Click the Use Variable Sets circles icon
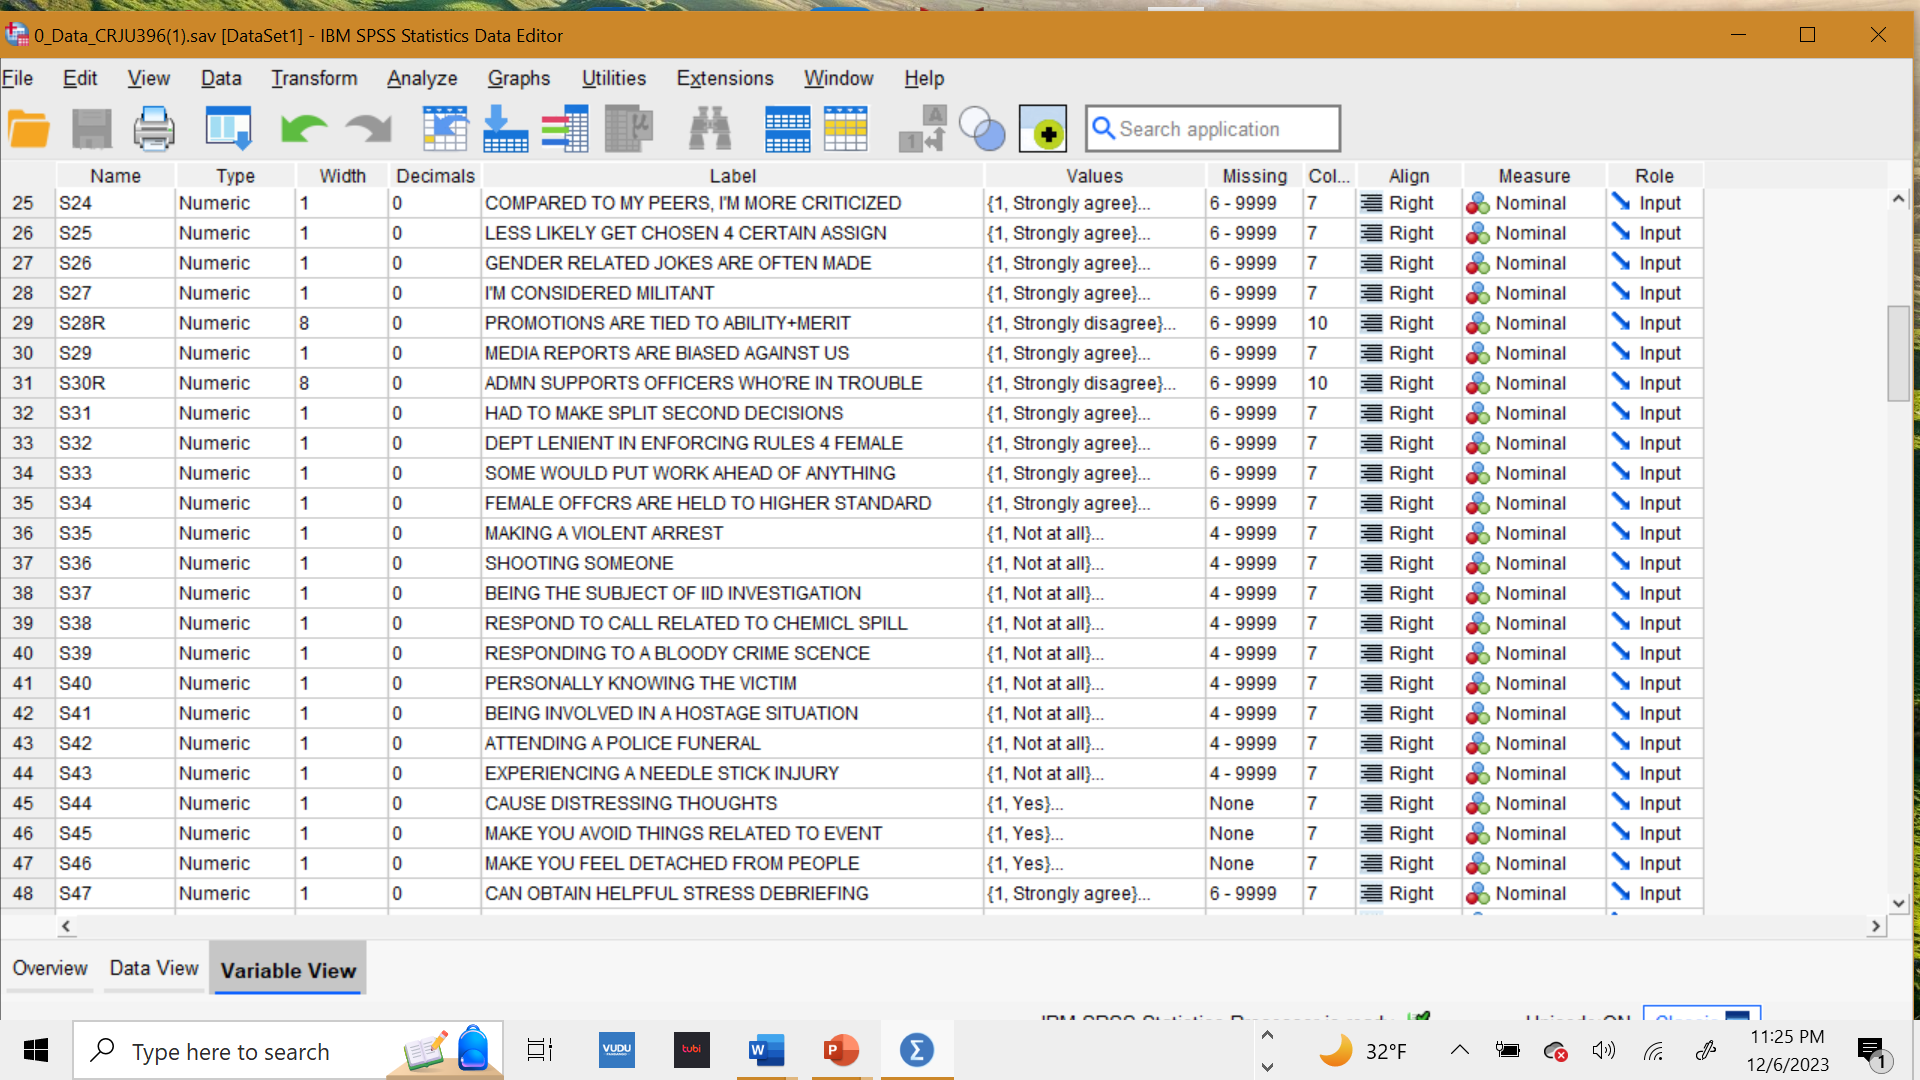The height and width of the screenshot is (1080, 1920). (982, 129)
